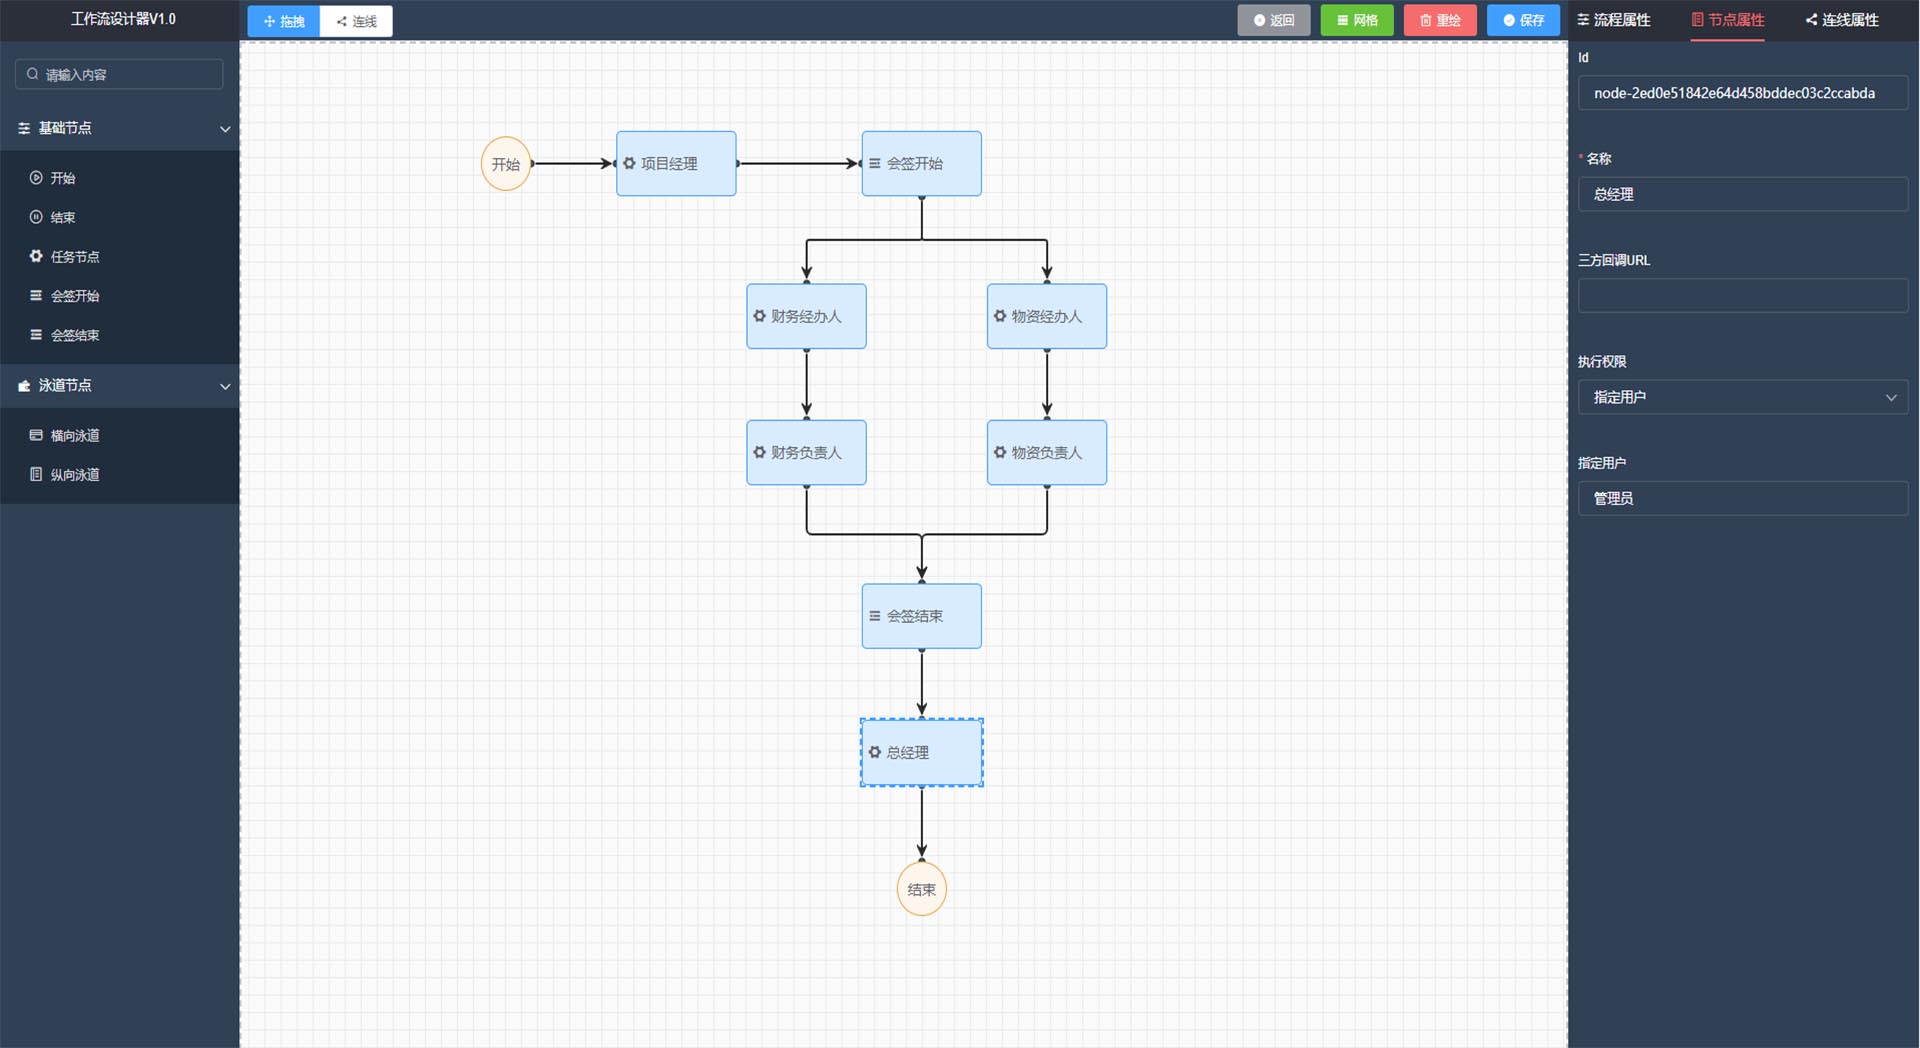
Task: Open the 执行权限 dropdown
Action: click(1742, 397)
